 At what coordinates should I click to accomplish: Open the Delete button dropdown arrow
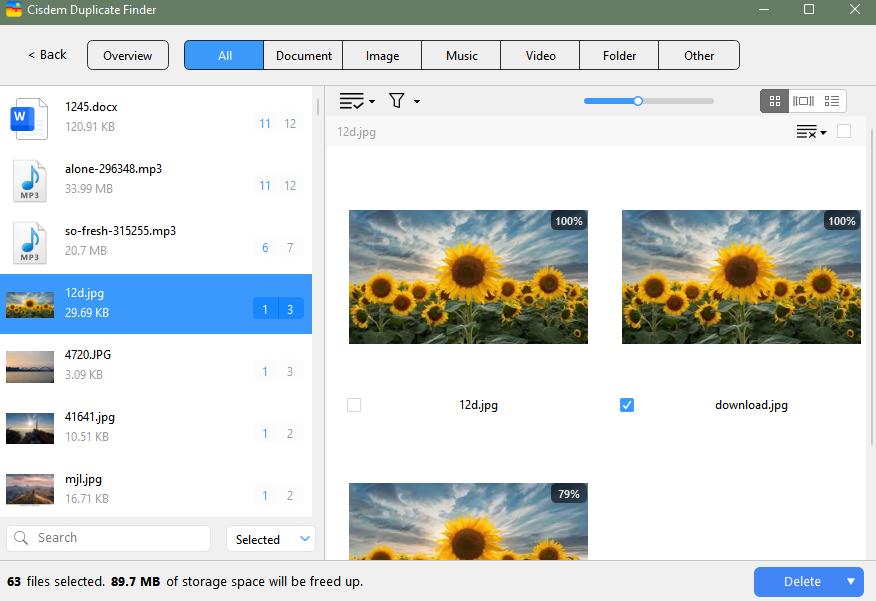click(x=851, y=581)
